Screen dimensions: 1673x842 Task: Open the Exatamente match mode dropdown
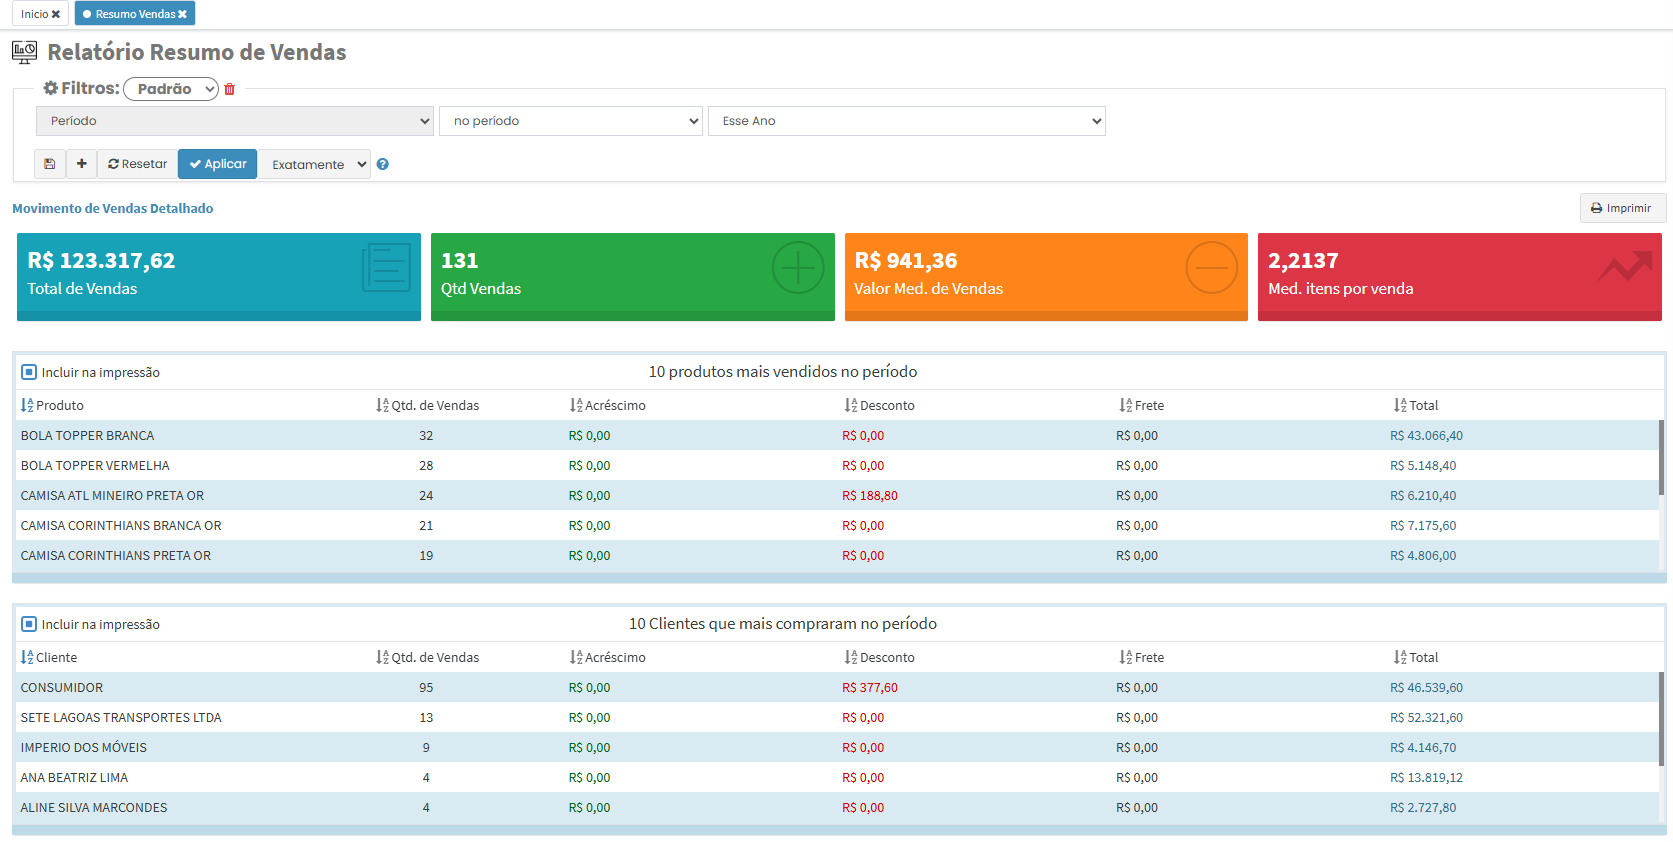point(314,164)
